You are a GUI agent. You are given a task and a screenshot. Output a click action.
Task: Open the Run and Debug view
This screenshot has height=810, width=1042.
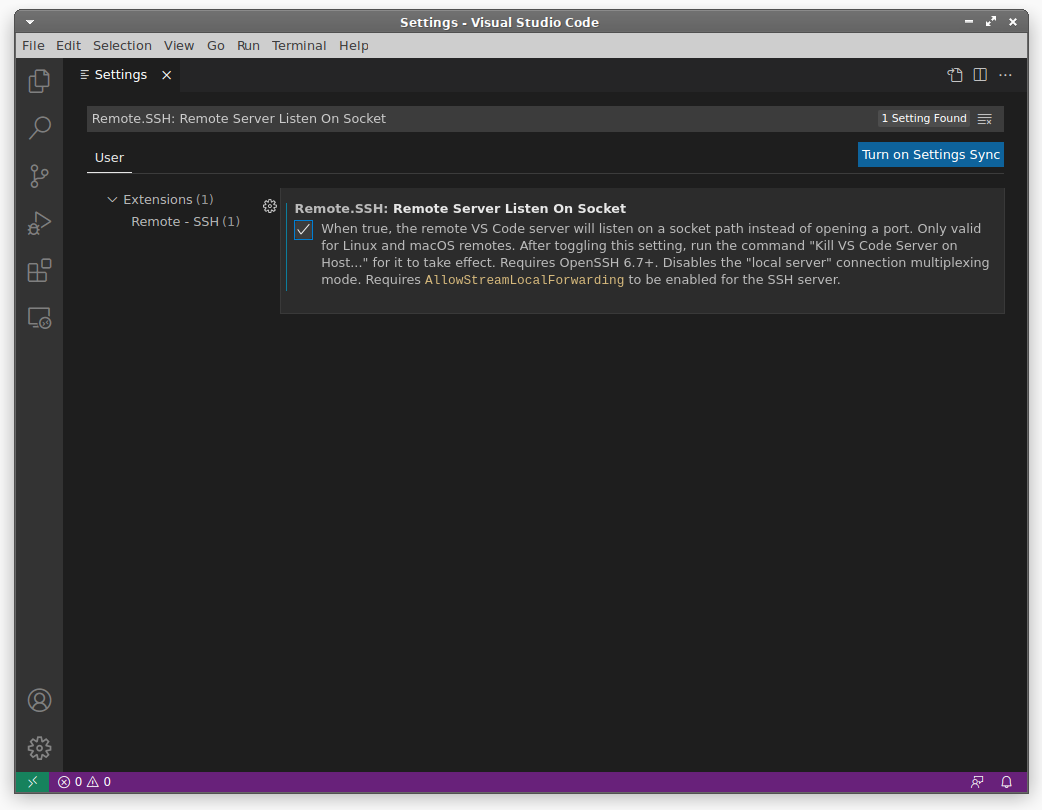[39, 223]
